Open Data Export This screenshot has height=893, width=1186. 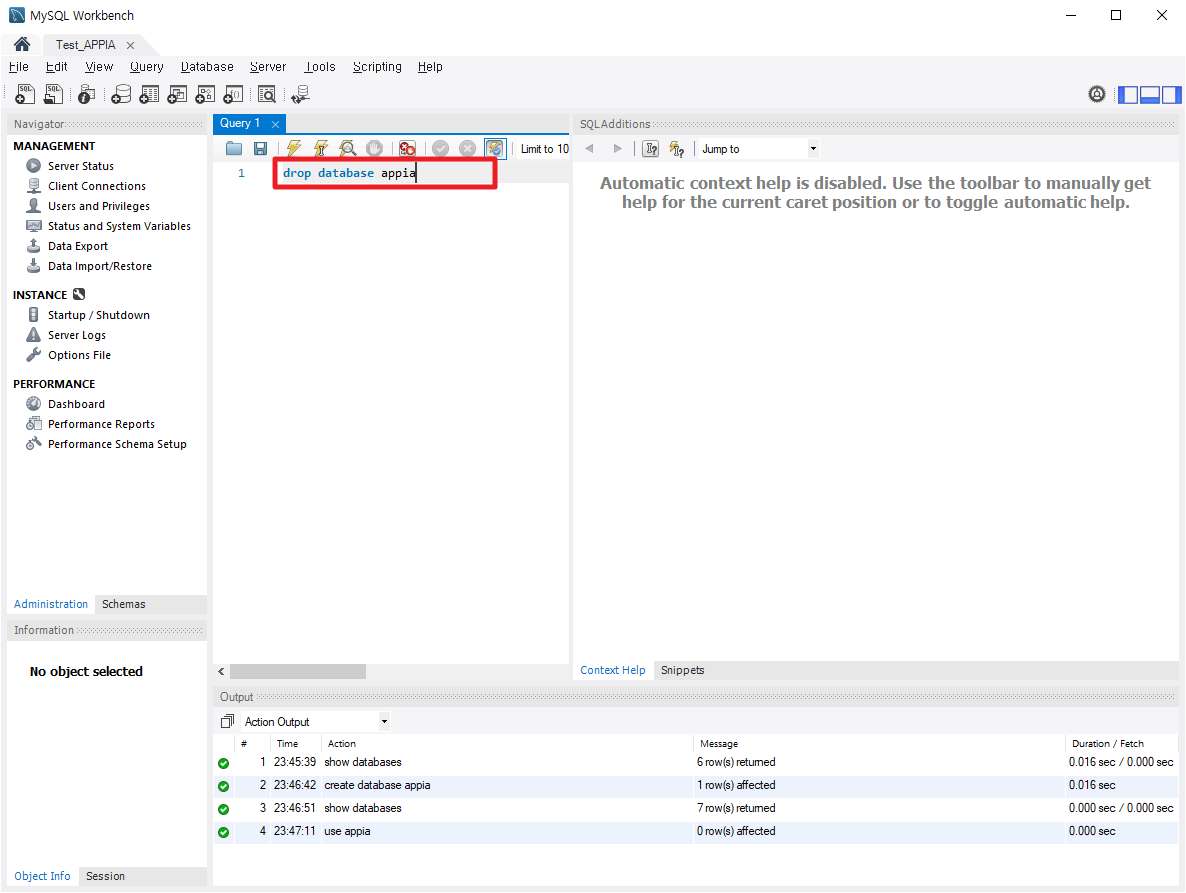pos(78,246)
